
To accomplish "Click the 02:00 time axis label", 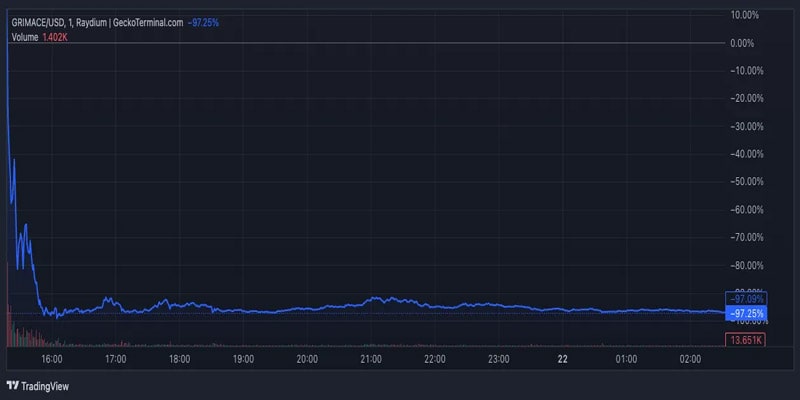I will 690,359.
